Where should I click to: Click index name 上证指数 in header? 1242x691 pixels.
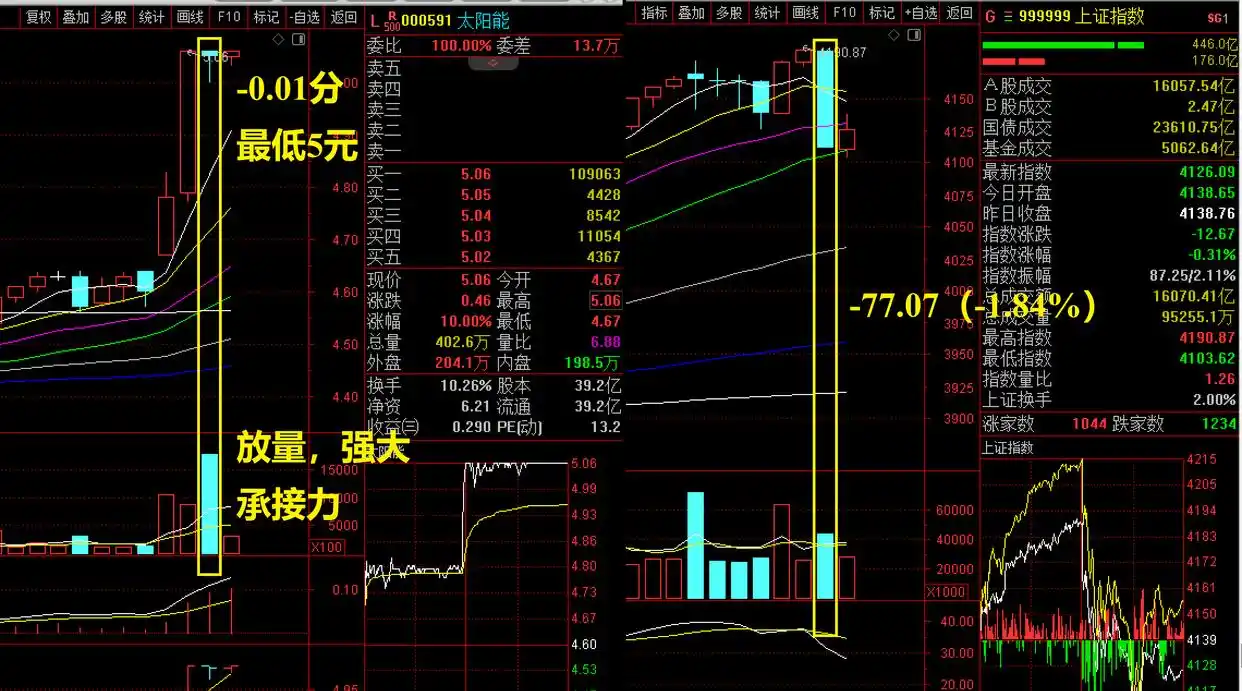[1111, 17]
